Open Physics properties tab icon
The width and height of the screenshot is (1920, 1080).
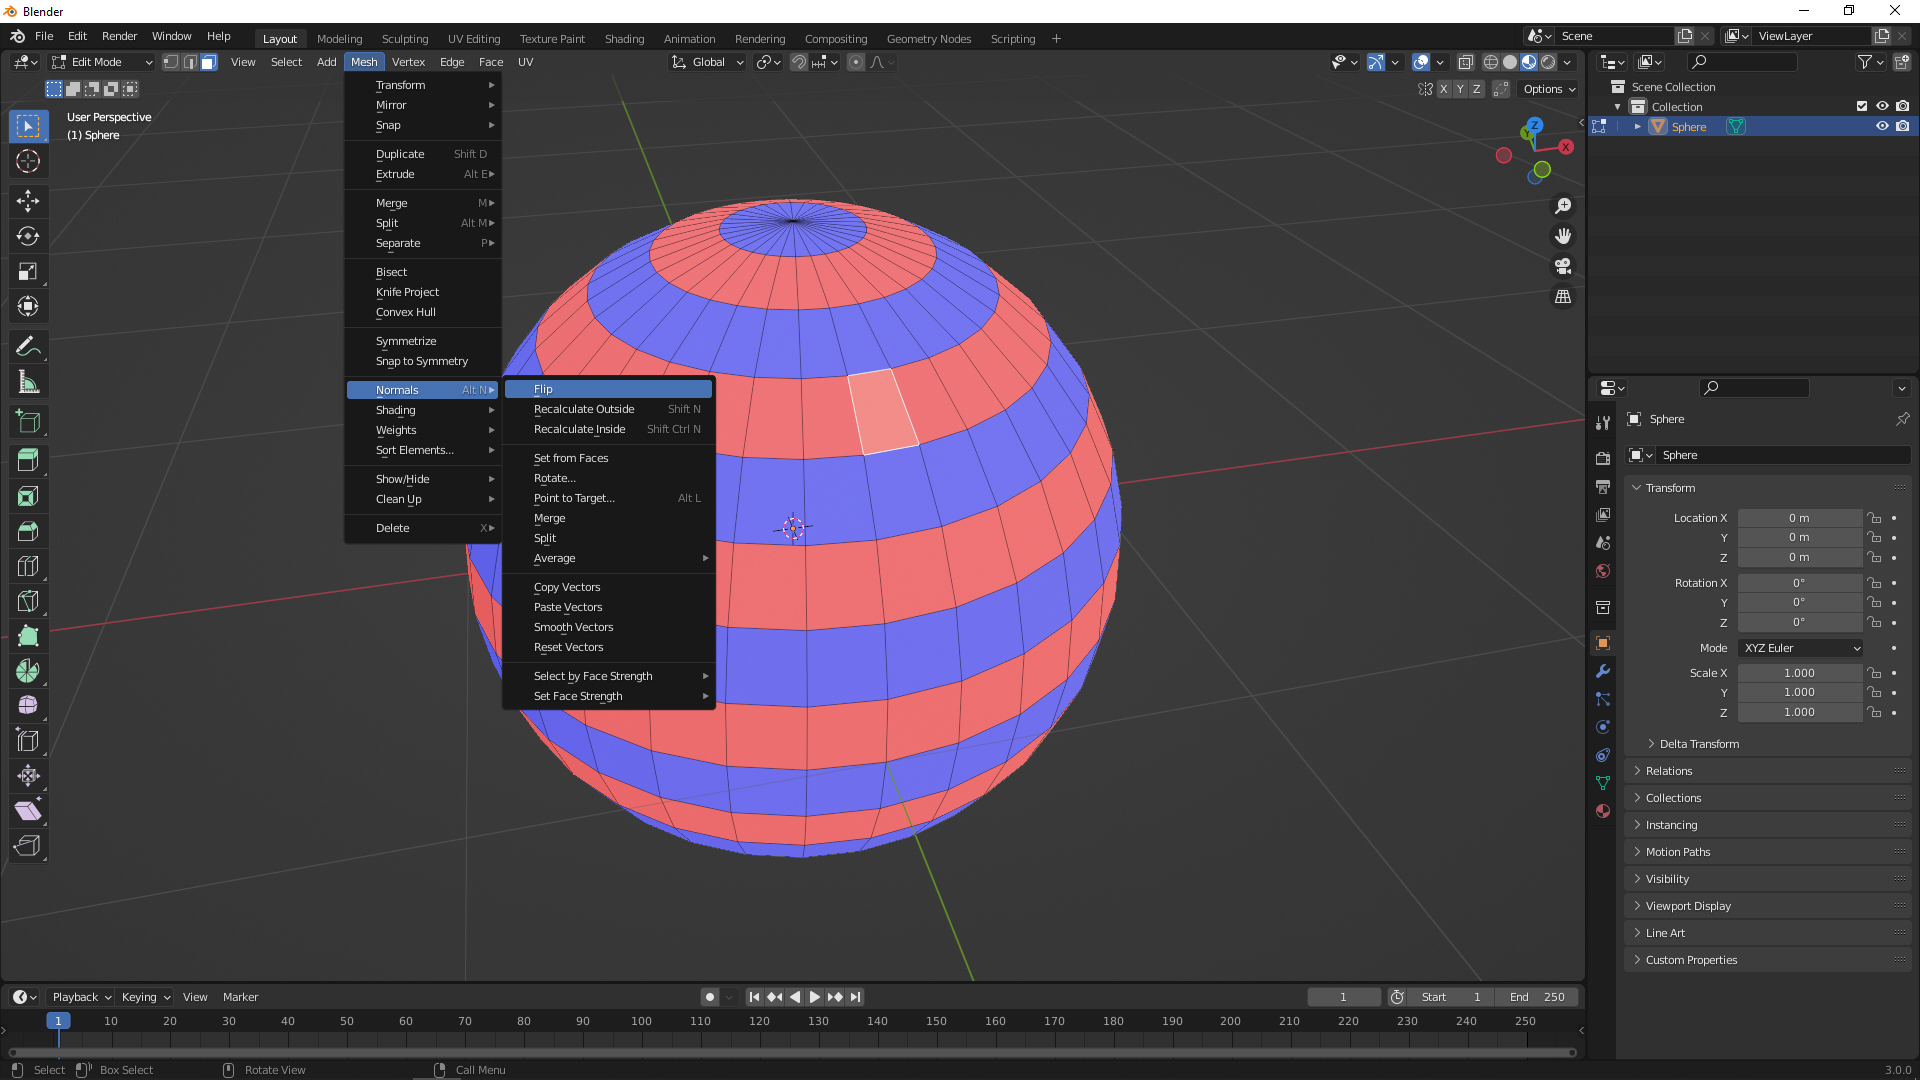[1603, 727]
